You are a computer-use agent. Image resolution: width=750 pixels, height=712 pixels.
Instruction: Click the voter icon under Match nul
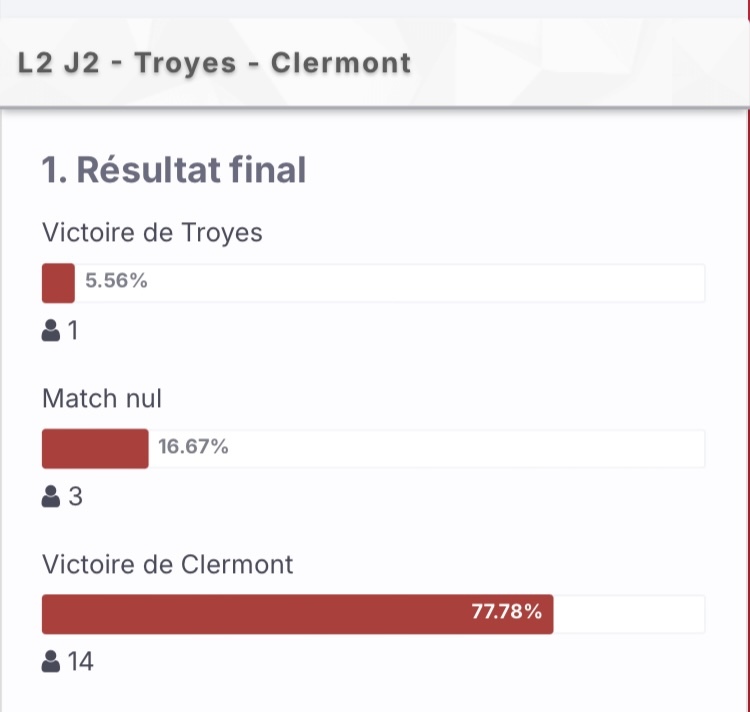[x=51, y=496]
